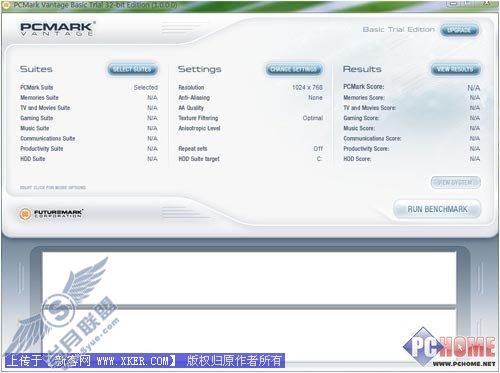This screenshot has width=500, height=373.
Task: Open the Select Suites button
Action: click(x=132, y=69)
